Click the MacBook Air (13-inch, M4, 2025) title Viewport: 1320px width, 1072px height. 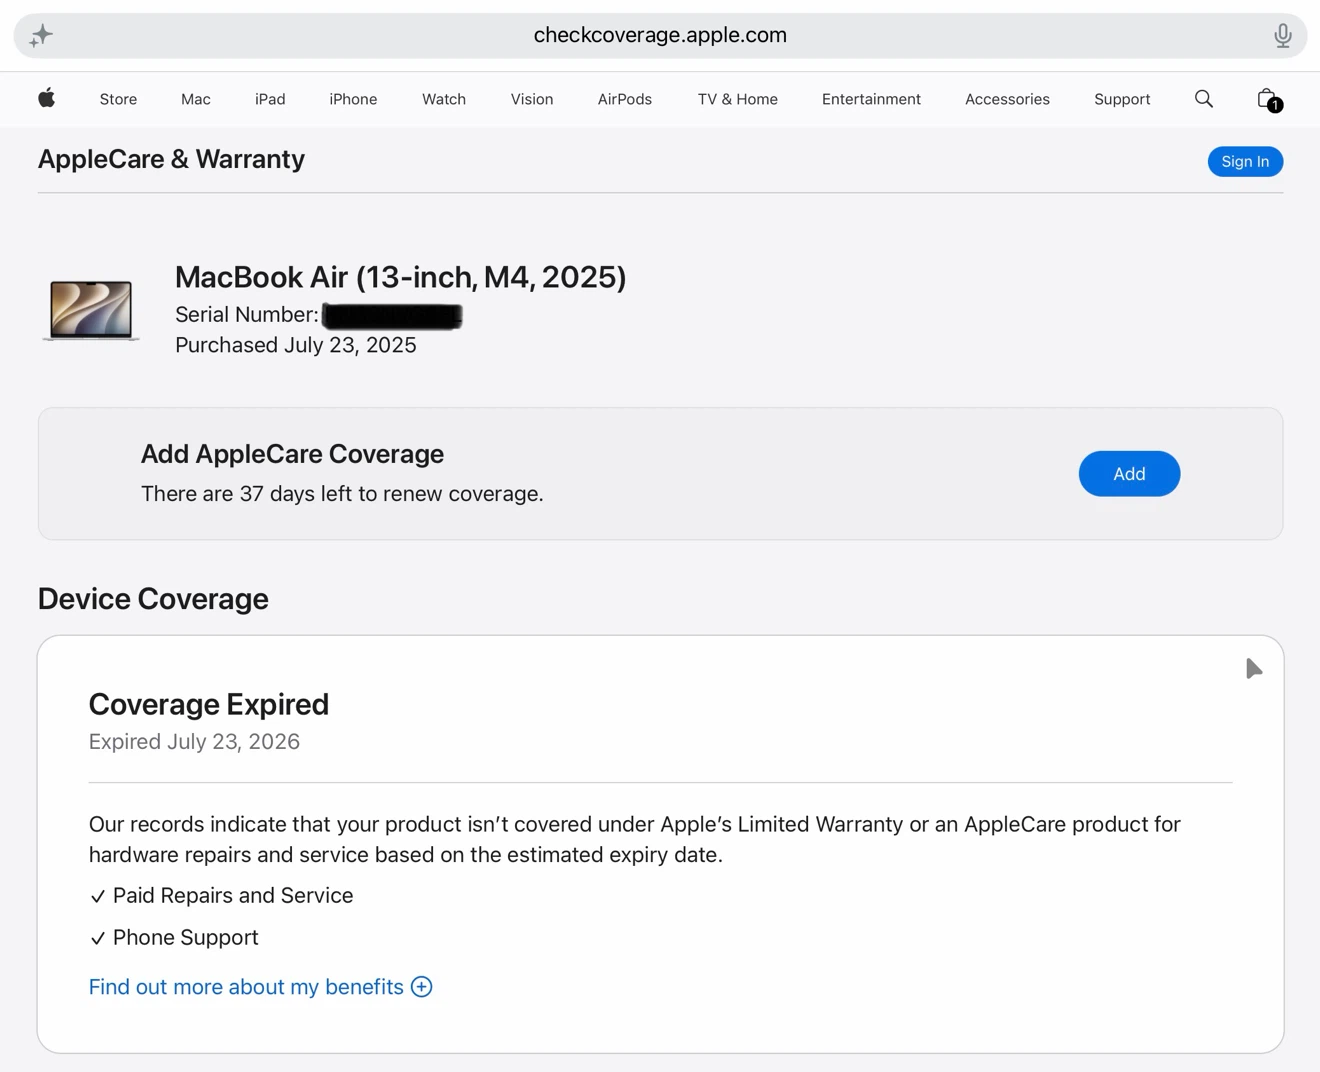coord(401,277)
